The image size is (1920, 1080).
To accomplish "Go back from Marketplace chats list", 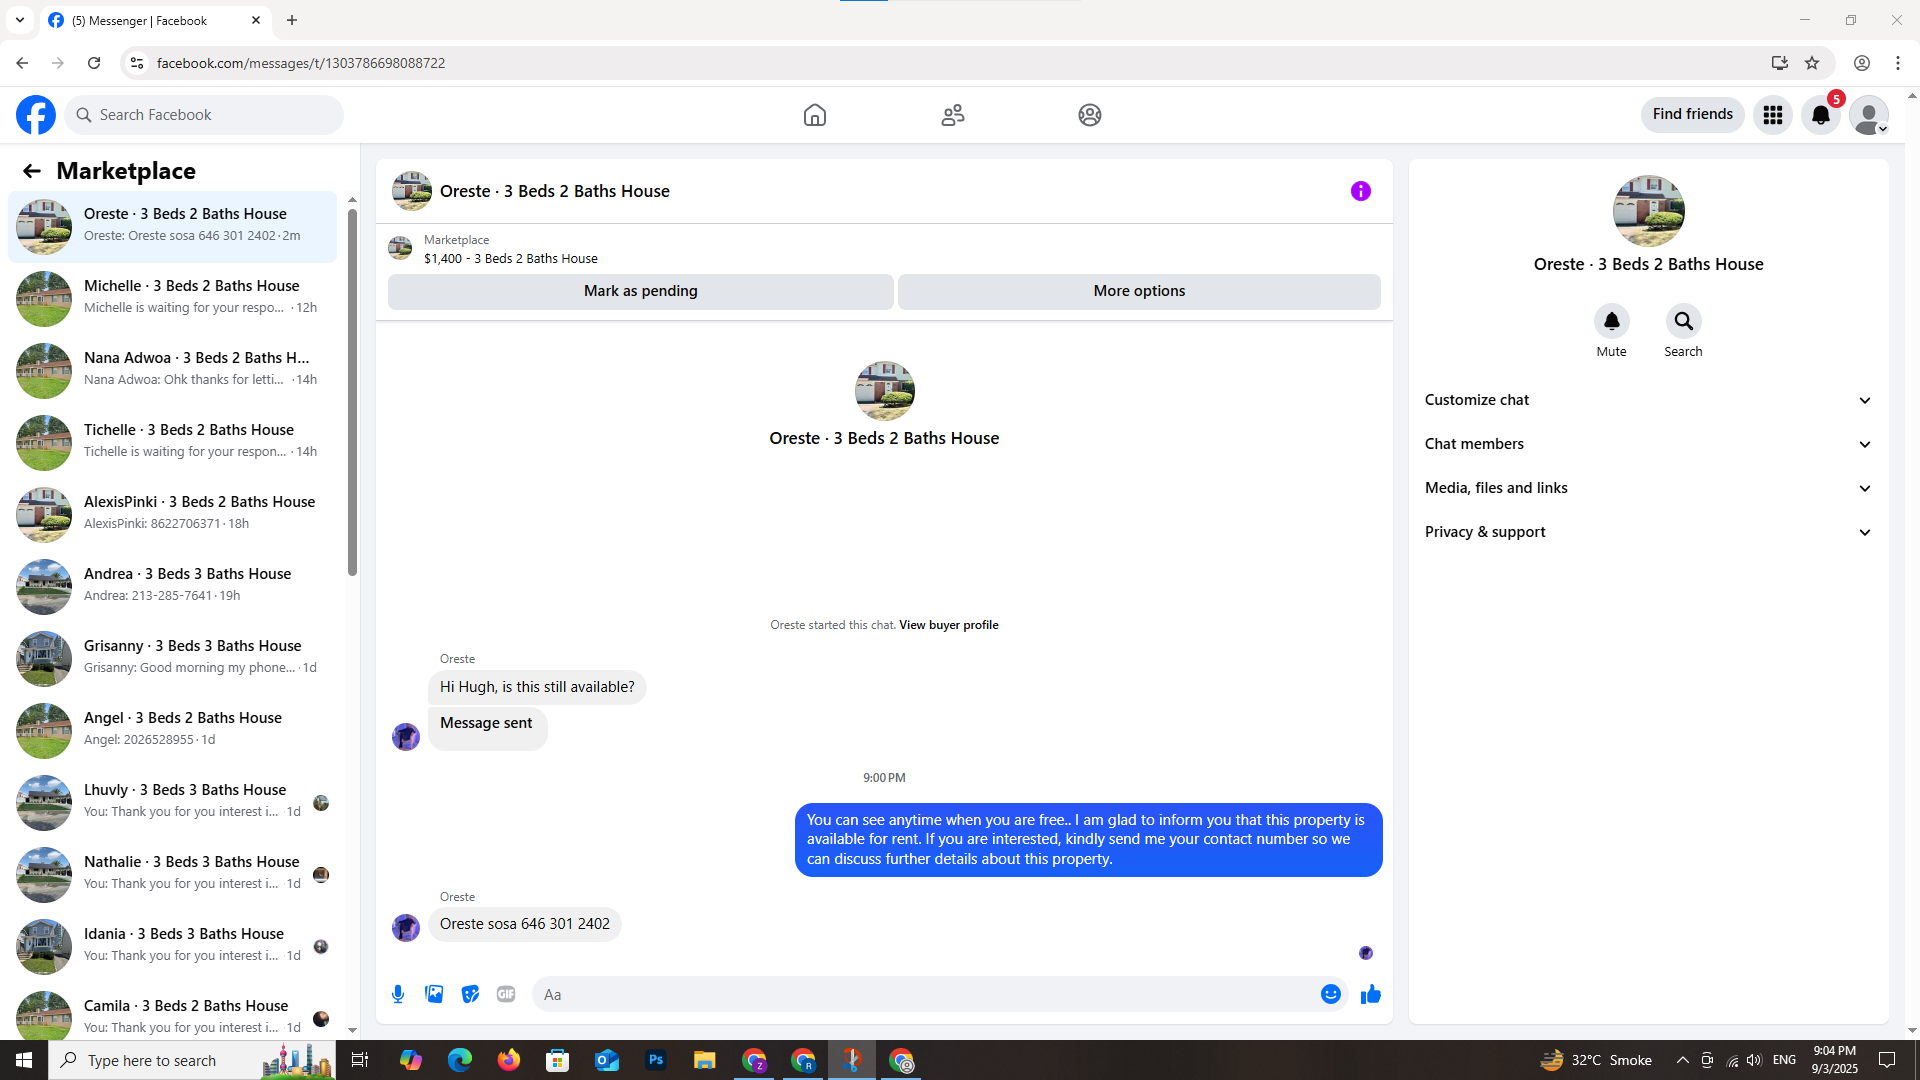I will click(32, 171).
